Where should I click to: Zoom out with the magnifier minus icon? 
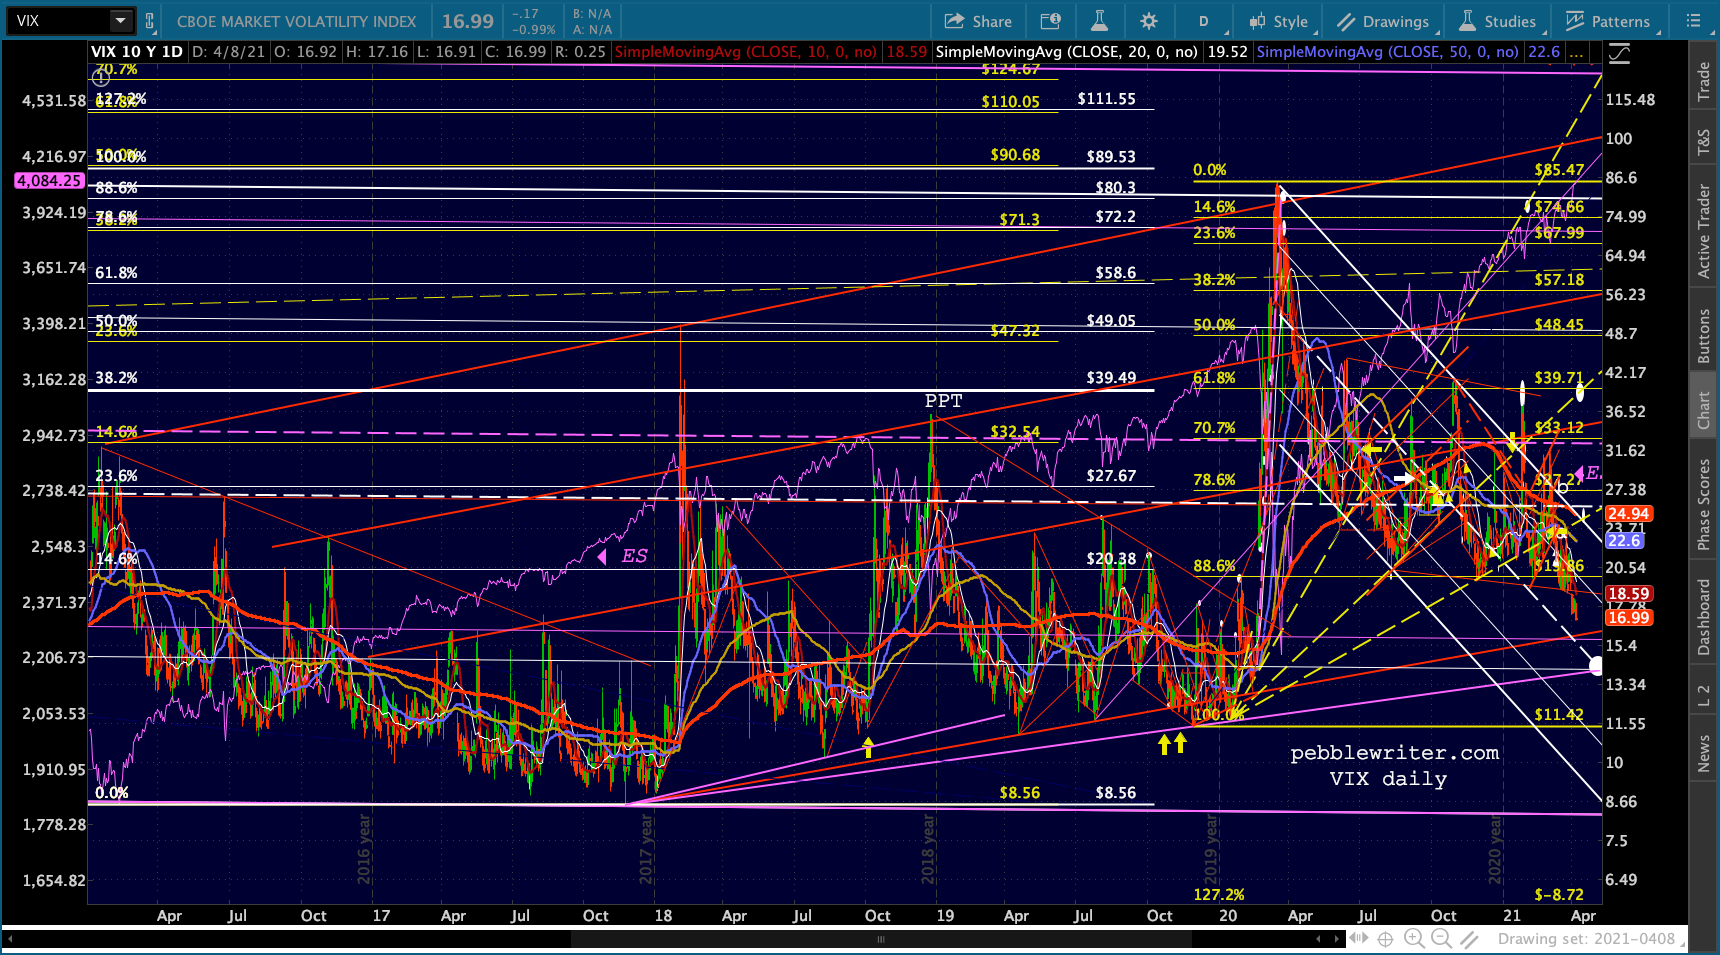pyautogui.click(x=1441, y=938)
